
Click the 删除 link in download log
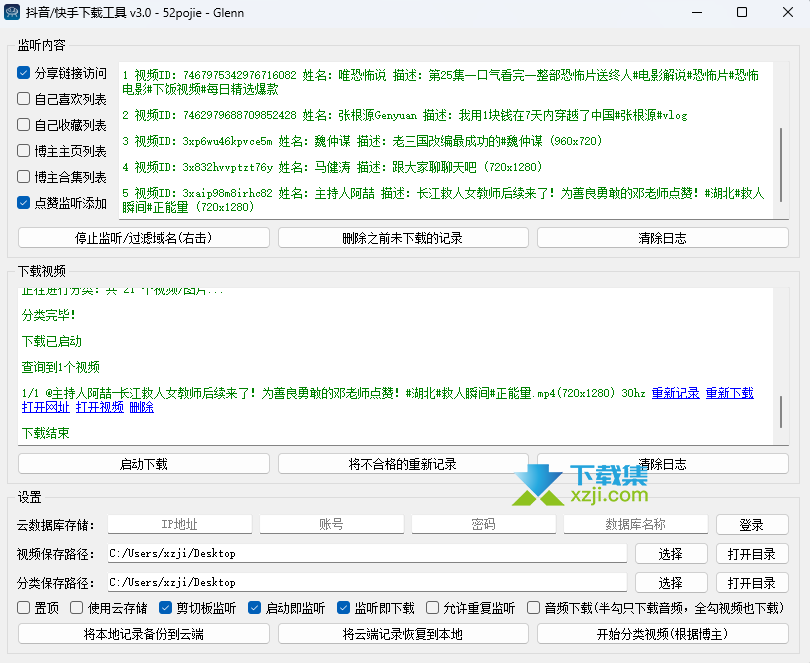tap(142, 407)
